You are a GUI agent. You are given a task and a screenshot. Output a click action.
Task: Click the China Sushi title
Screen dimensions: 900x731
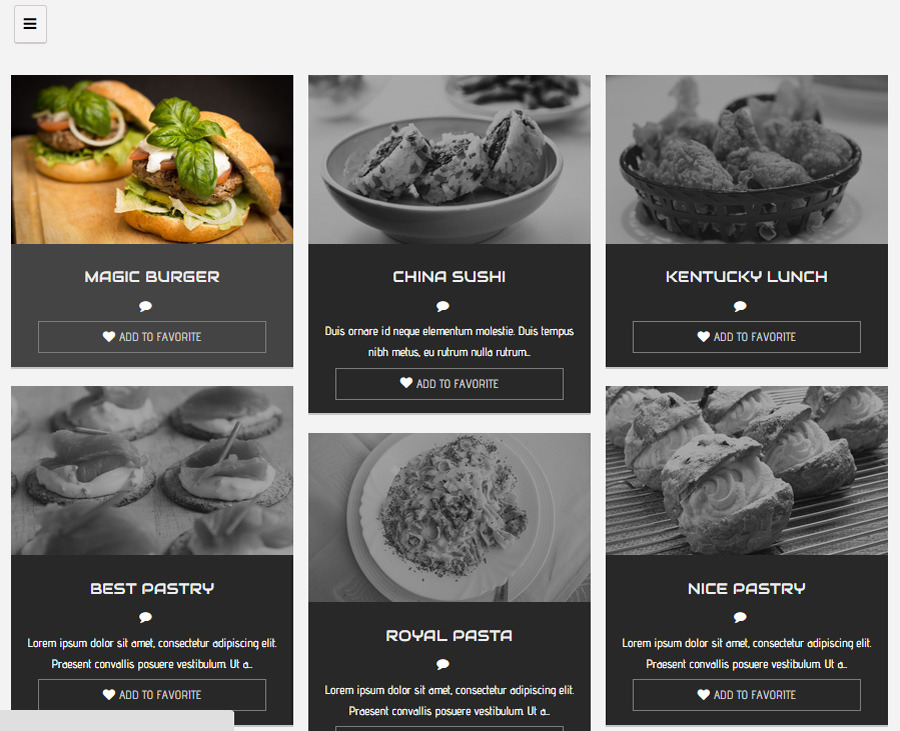449,277
